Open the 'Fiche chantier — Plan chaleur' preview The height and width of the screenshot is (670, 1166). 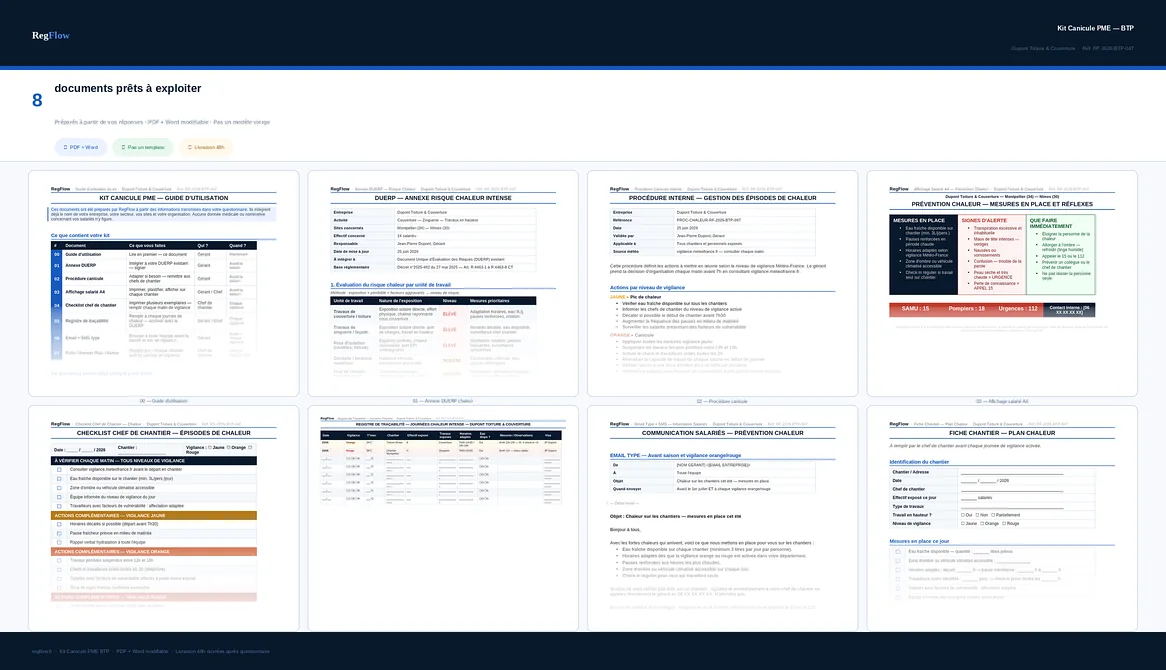click(x=1002, y=518)
